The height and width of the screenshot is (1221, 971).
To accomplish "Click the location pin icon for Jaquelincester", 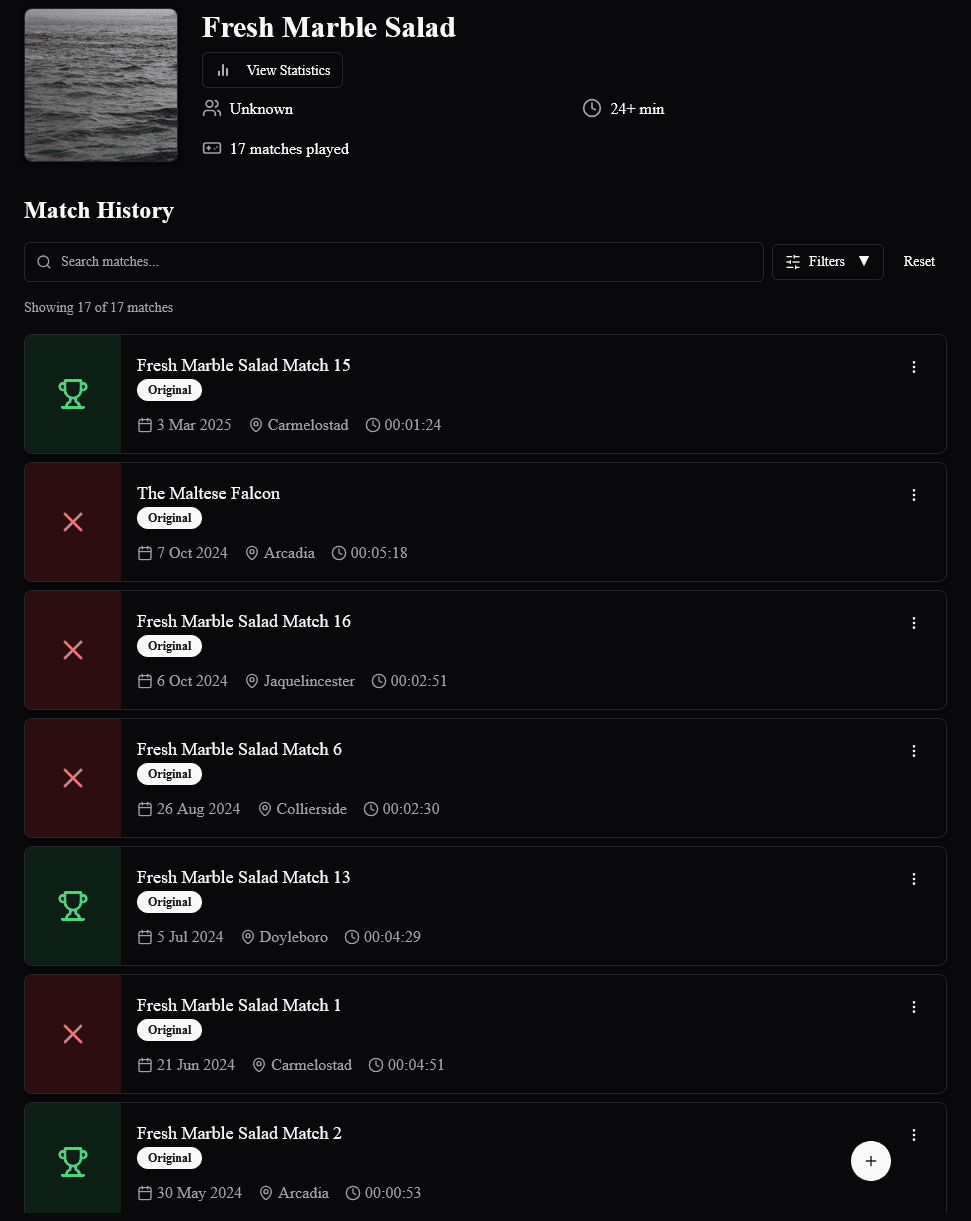I will [x=251, y=681].
